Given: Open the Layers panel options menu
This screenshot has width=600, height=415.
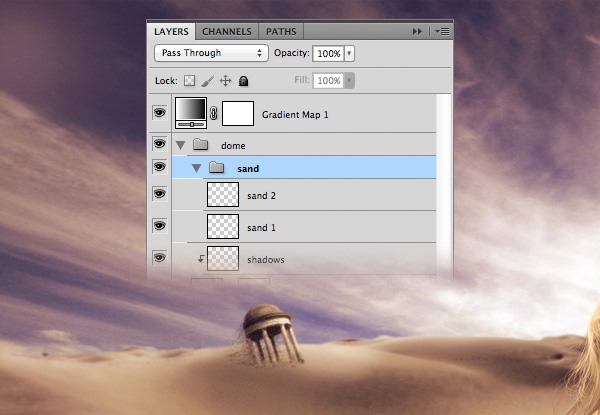Looking at the screenshot, I should click(x=442, y=32).
